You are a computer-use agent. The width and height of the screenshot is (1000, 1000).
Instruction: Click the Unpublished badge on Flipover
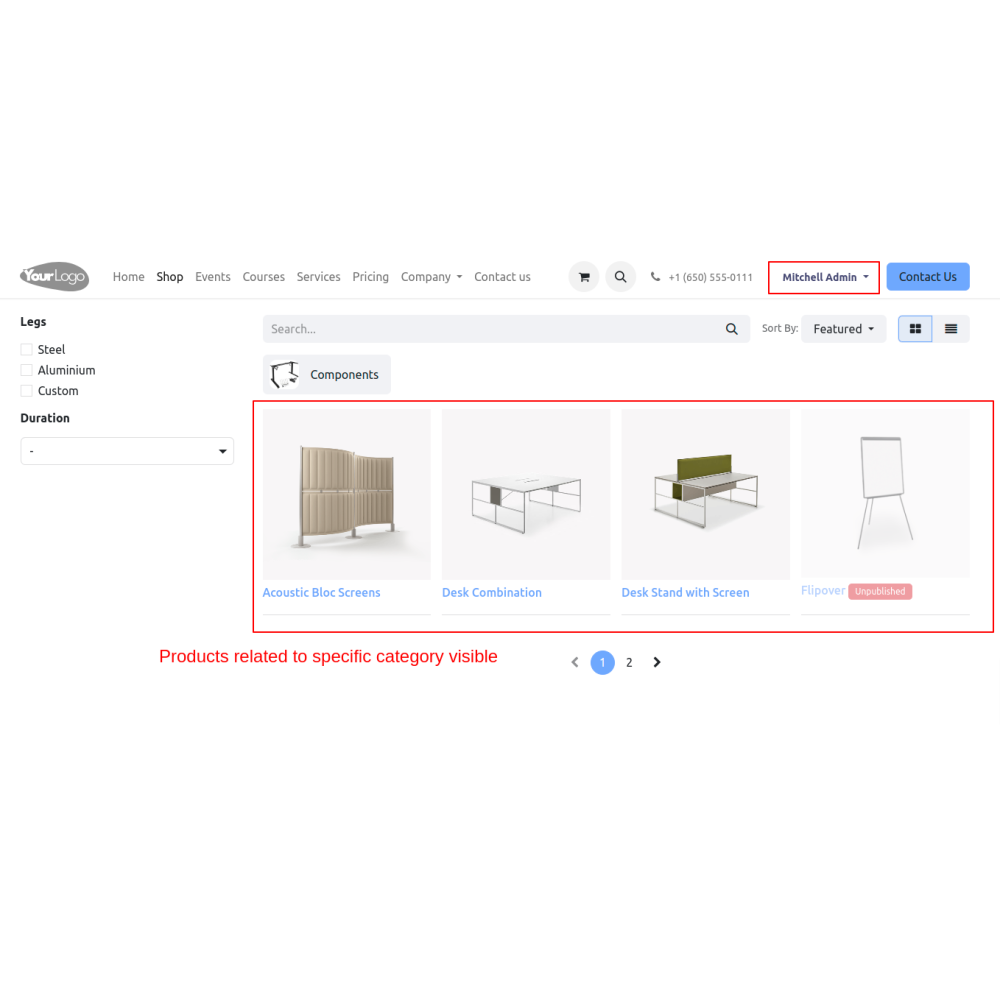880,591
